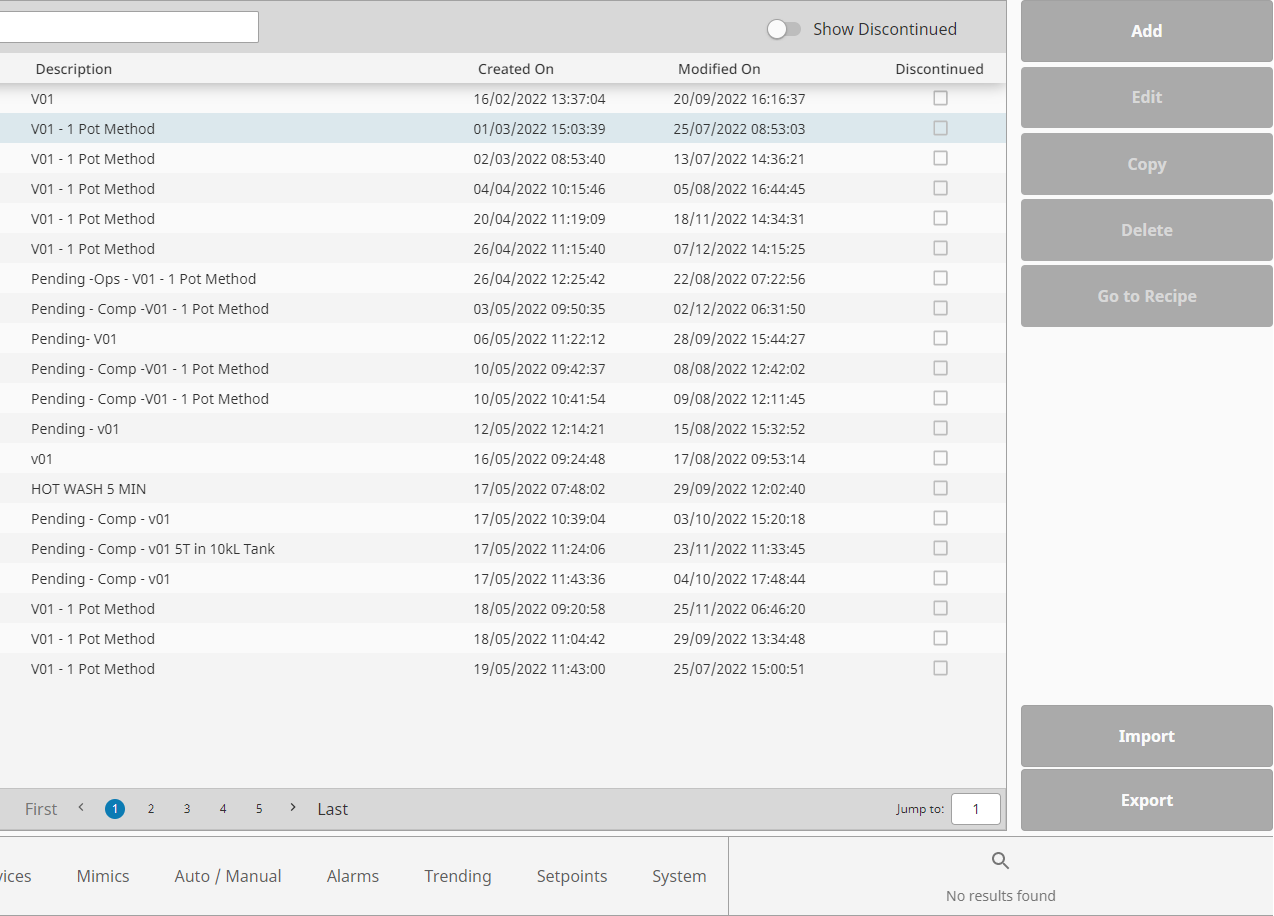The image size is (1274, 916).
Task: Click the Import button
Action: pyautogui.click(x=1146, y=736)
